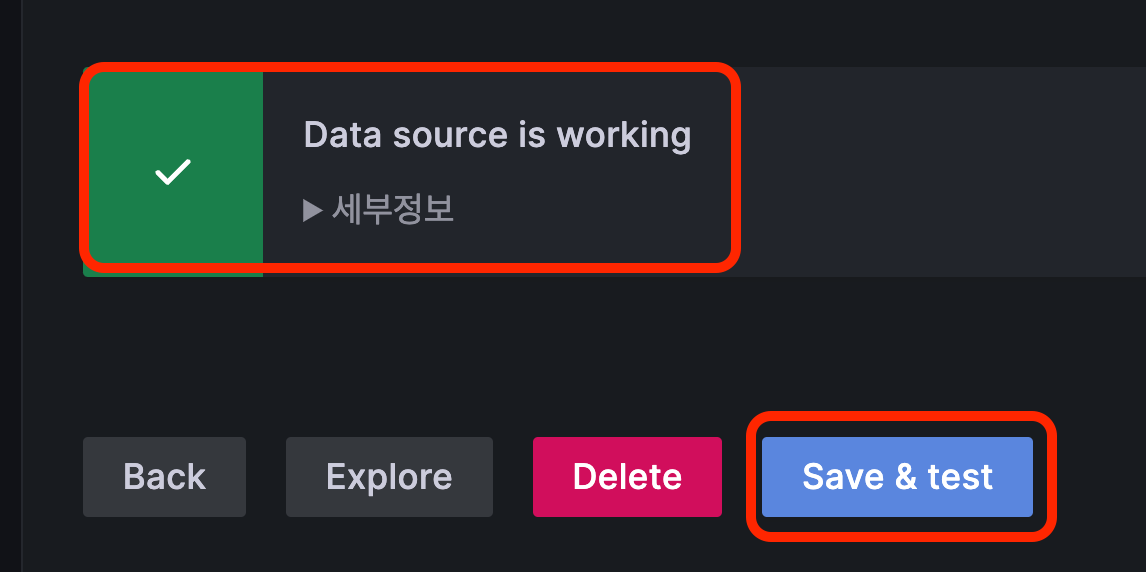
Task: Click the gray Explore button label
Action: pos(389,478)
